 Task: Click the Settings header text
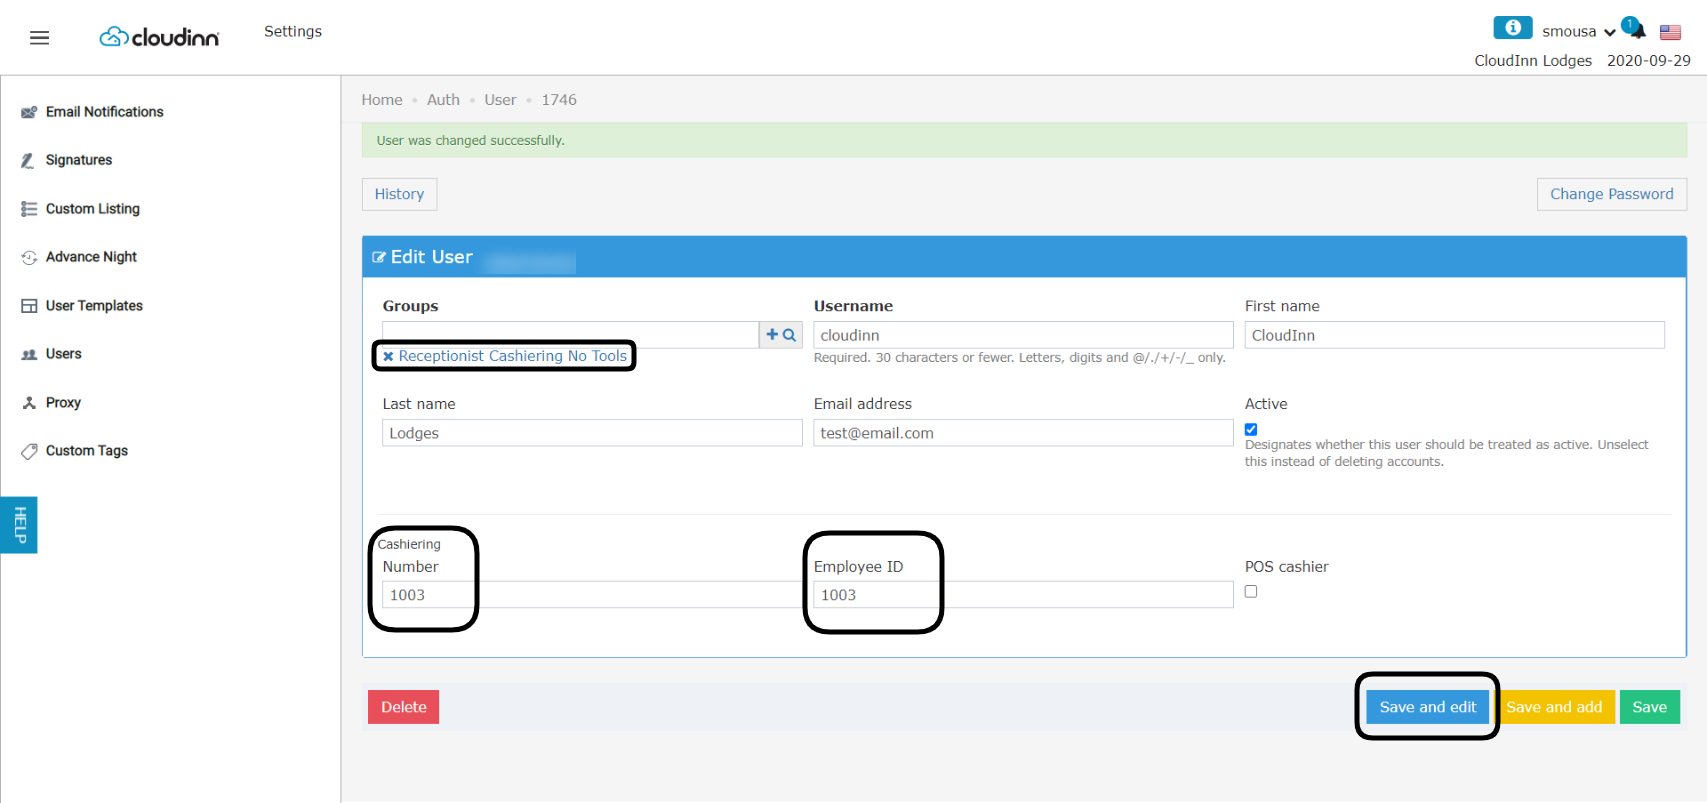click(293, 32)
